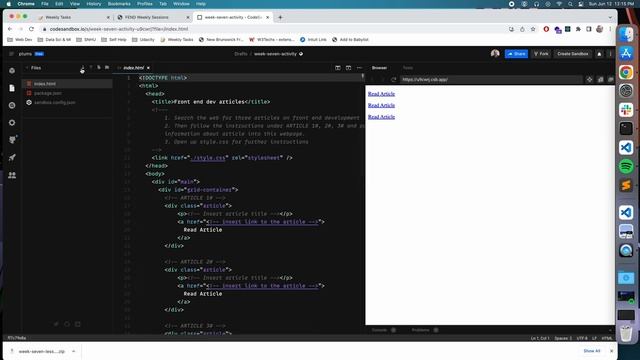
Task: Open the deployment rocket sidebar icon
Action: coord(12,158)
